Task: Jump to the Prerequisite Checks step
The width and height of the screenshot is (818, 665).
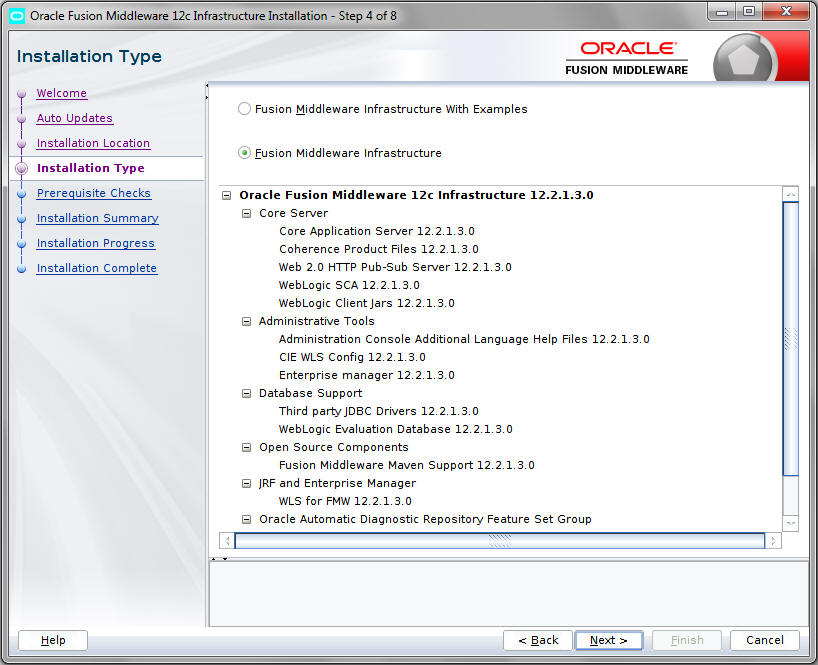Action: (x=94, y=194)
